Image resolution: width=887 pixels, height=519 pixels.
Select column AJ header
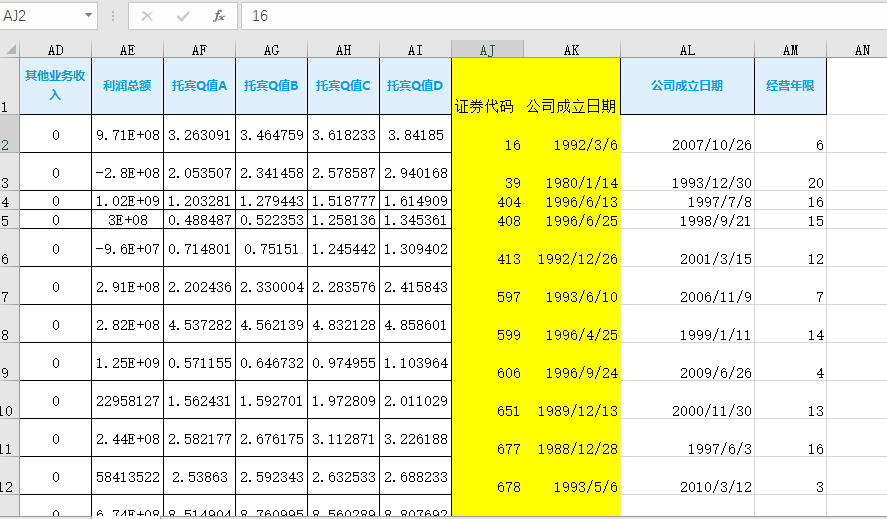point(487,50)
